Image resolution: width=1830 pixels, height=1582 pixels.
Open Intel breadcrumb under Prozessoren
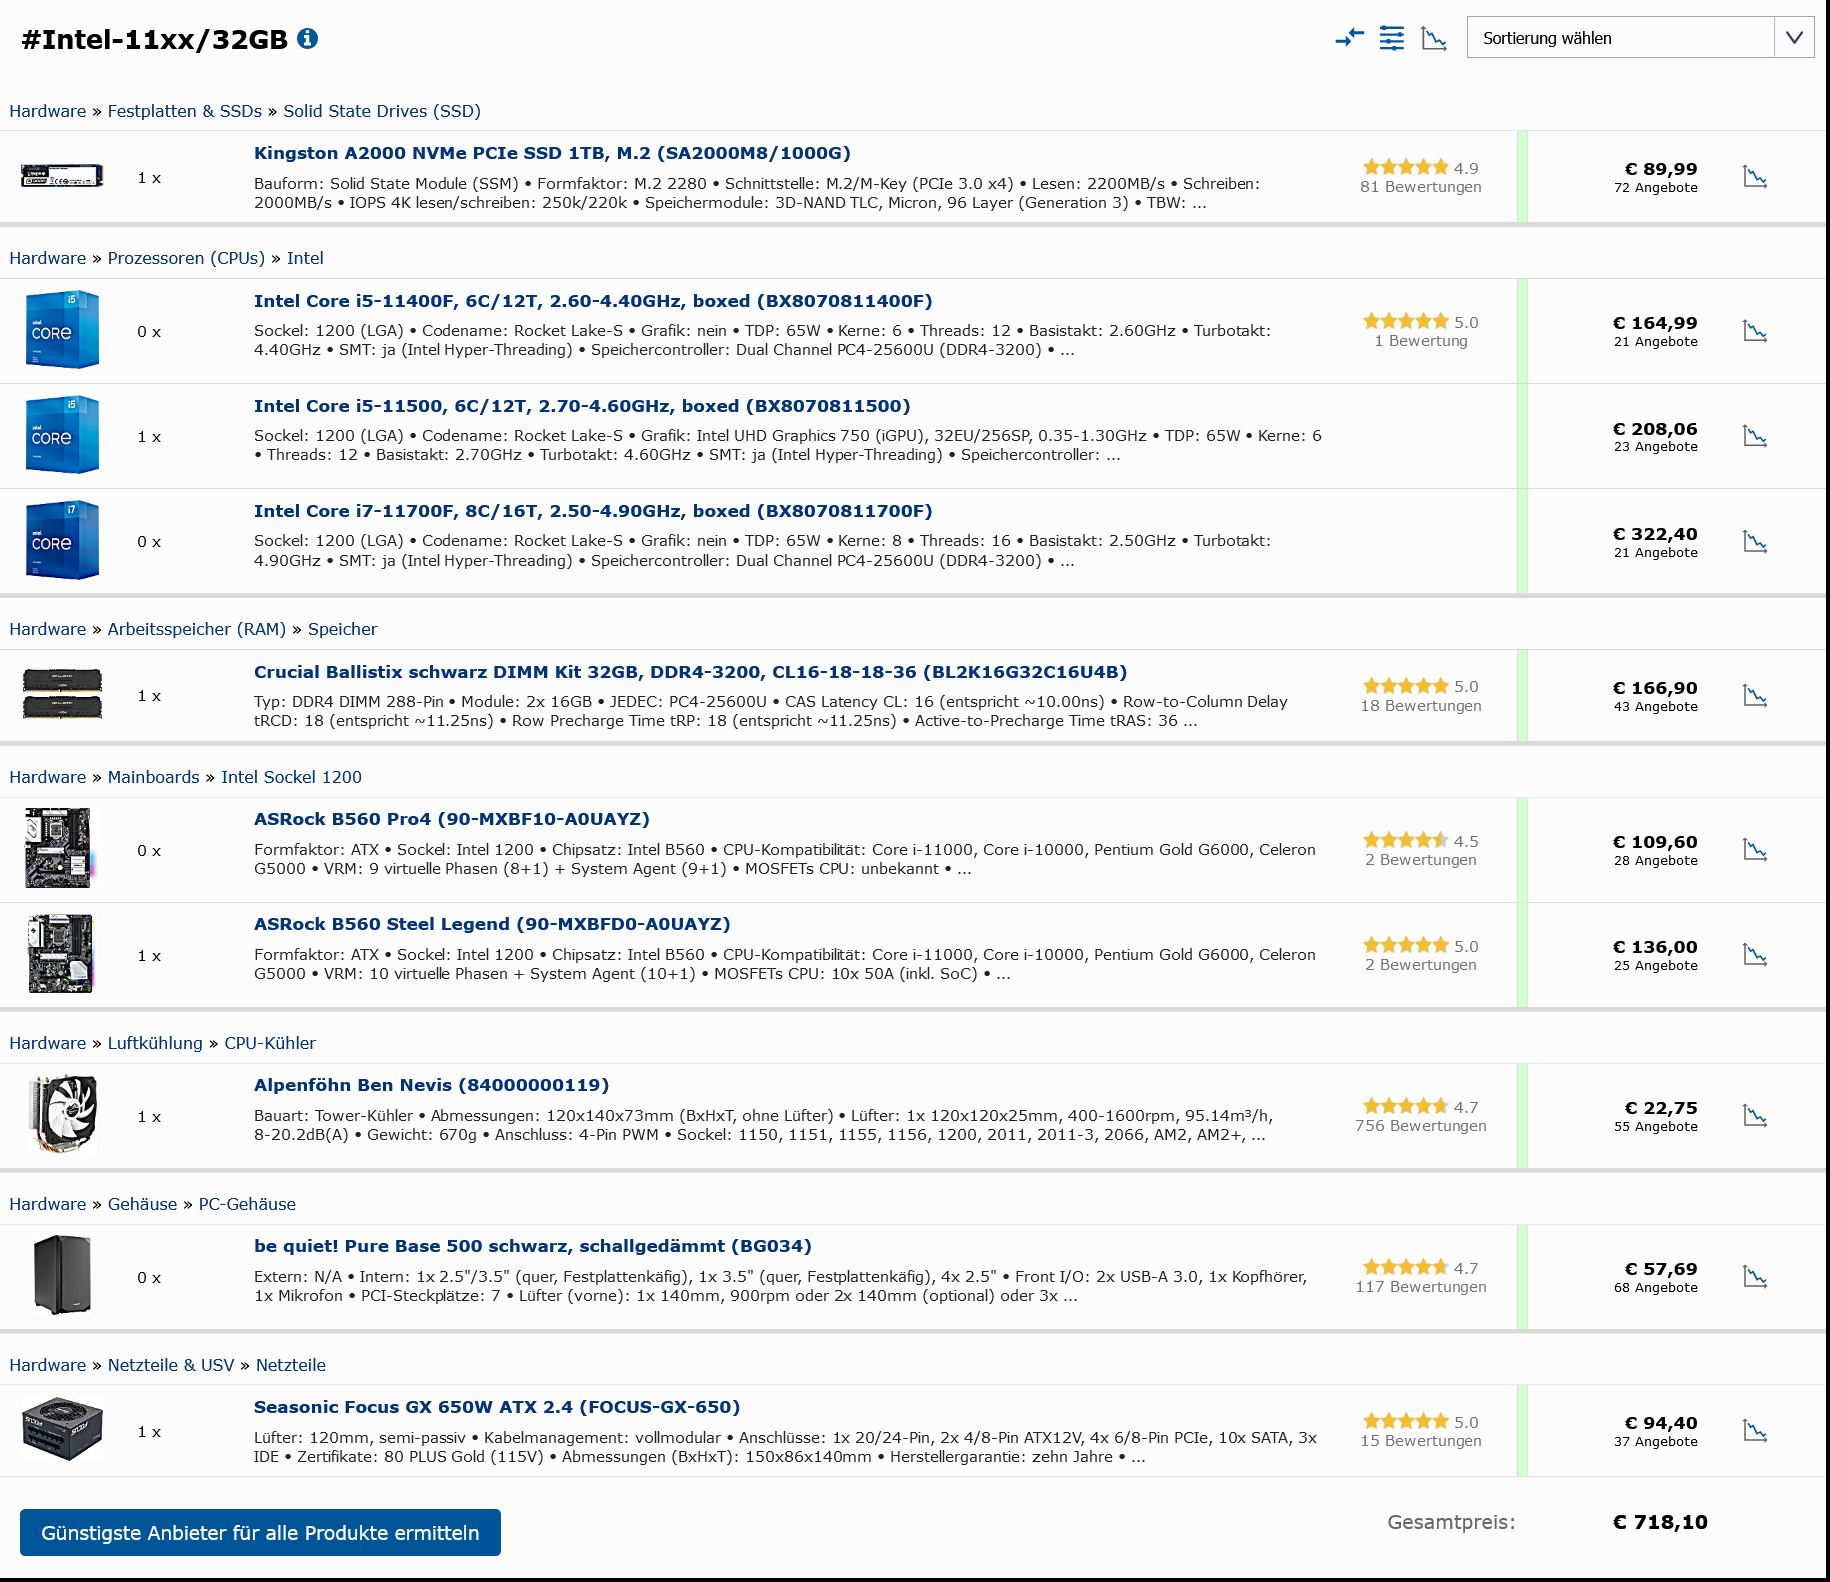(x=305, y=258)
